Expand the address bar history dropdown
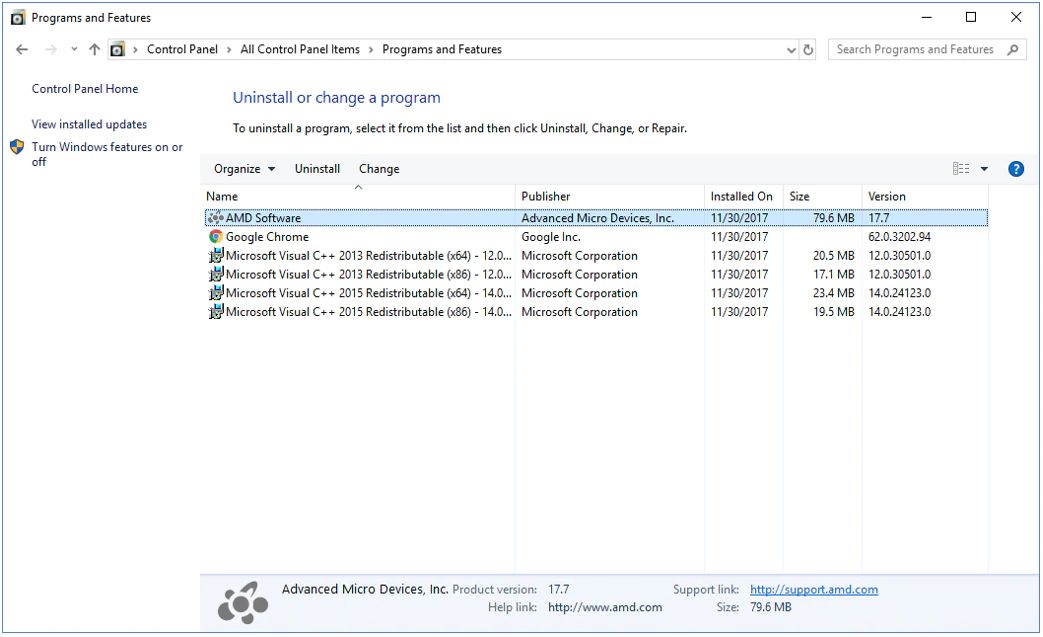 [x=791, y=50]
